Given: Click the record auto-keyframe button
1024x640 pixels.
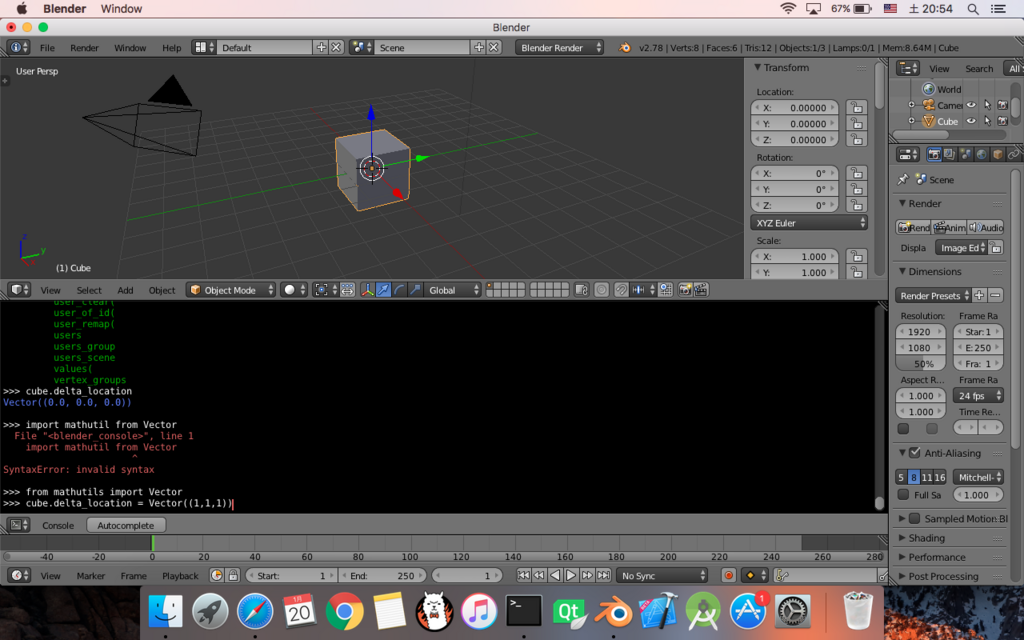Looking at the screenshot, I should (728, 575).
